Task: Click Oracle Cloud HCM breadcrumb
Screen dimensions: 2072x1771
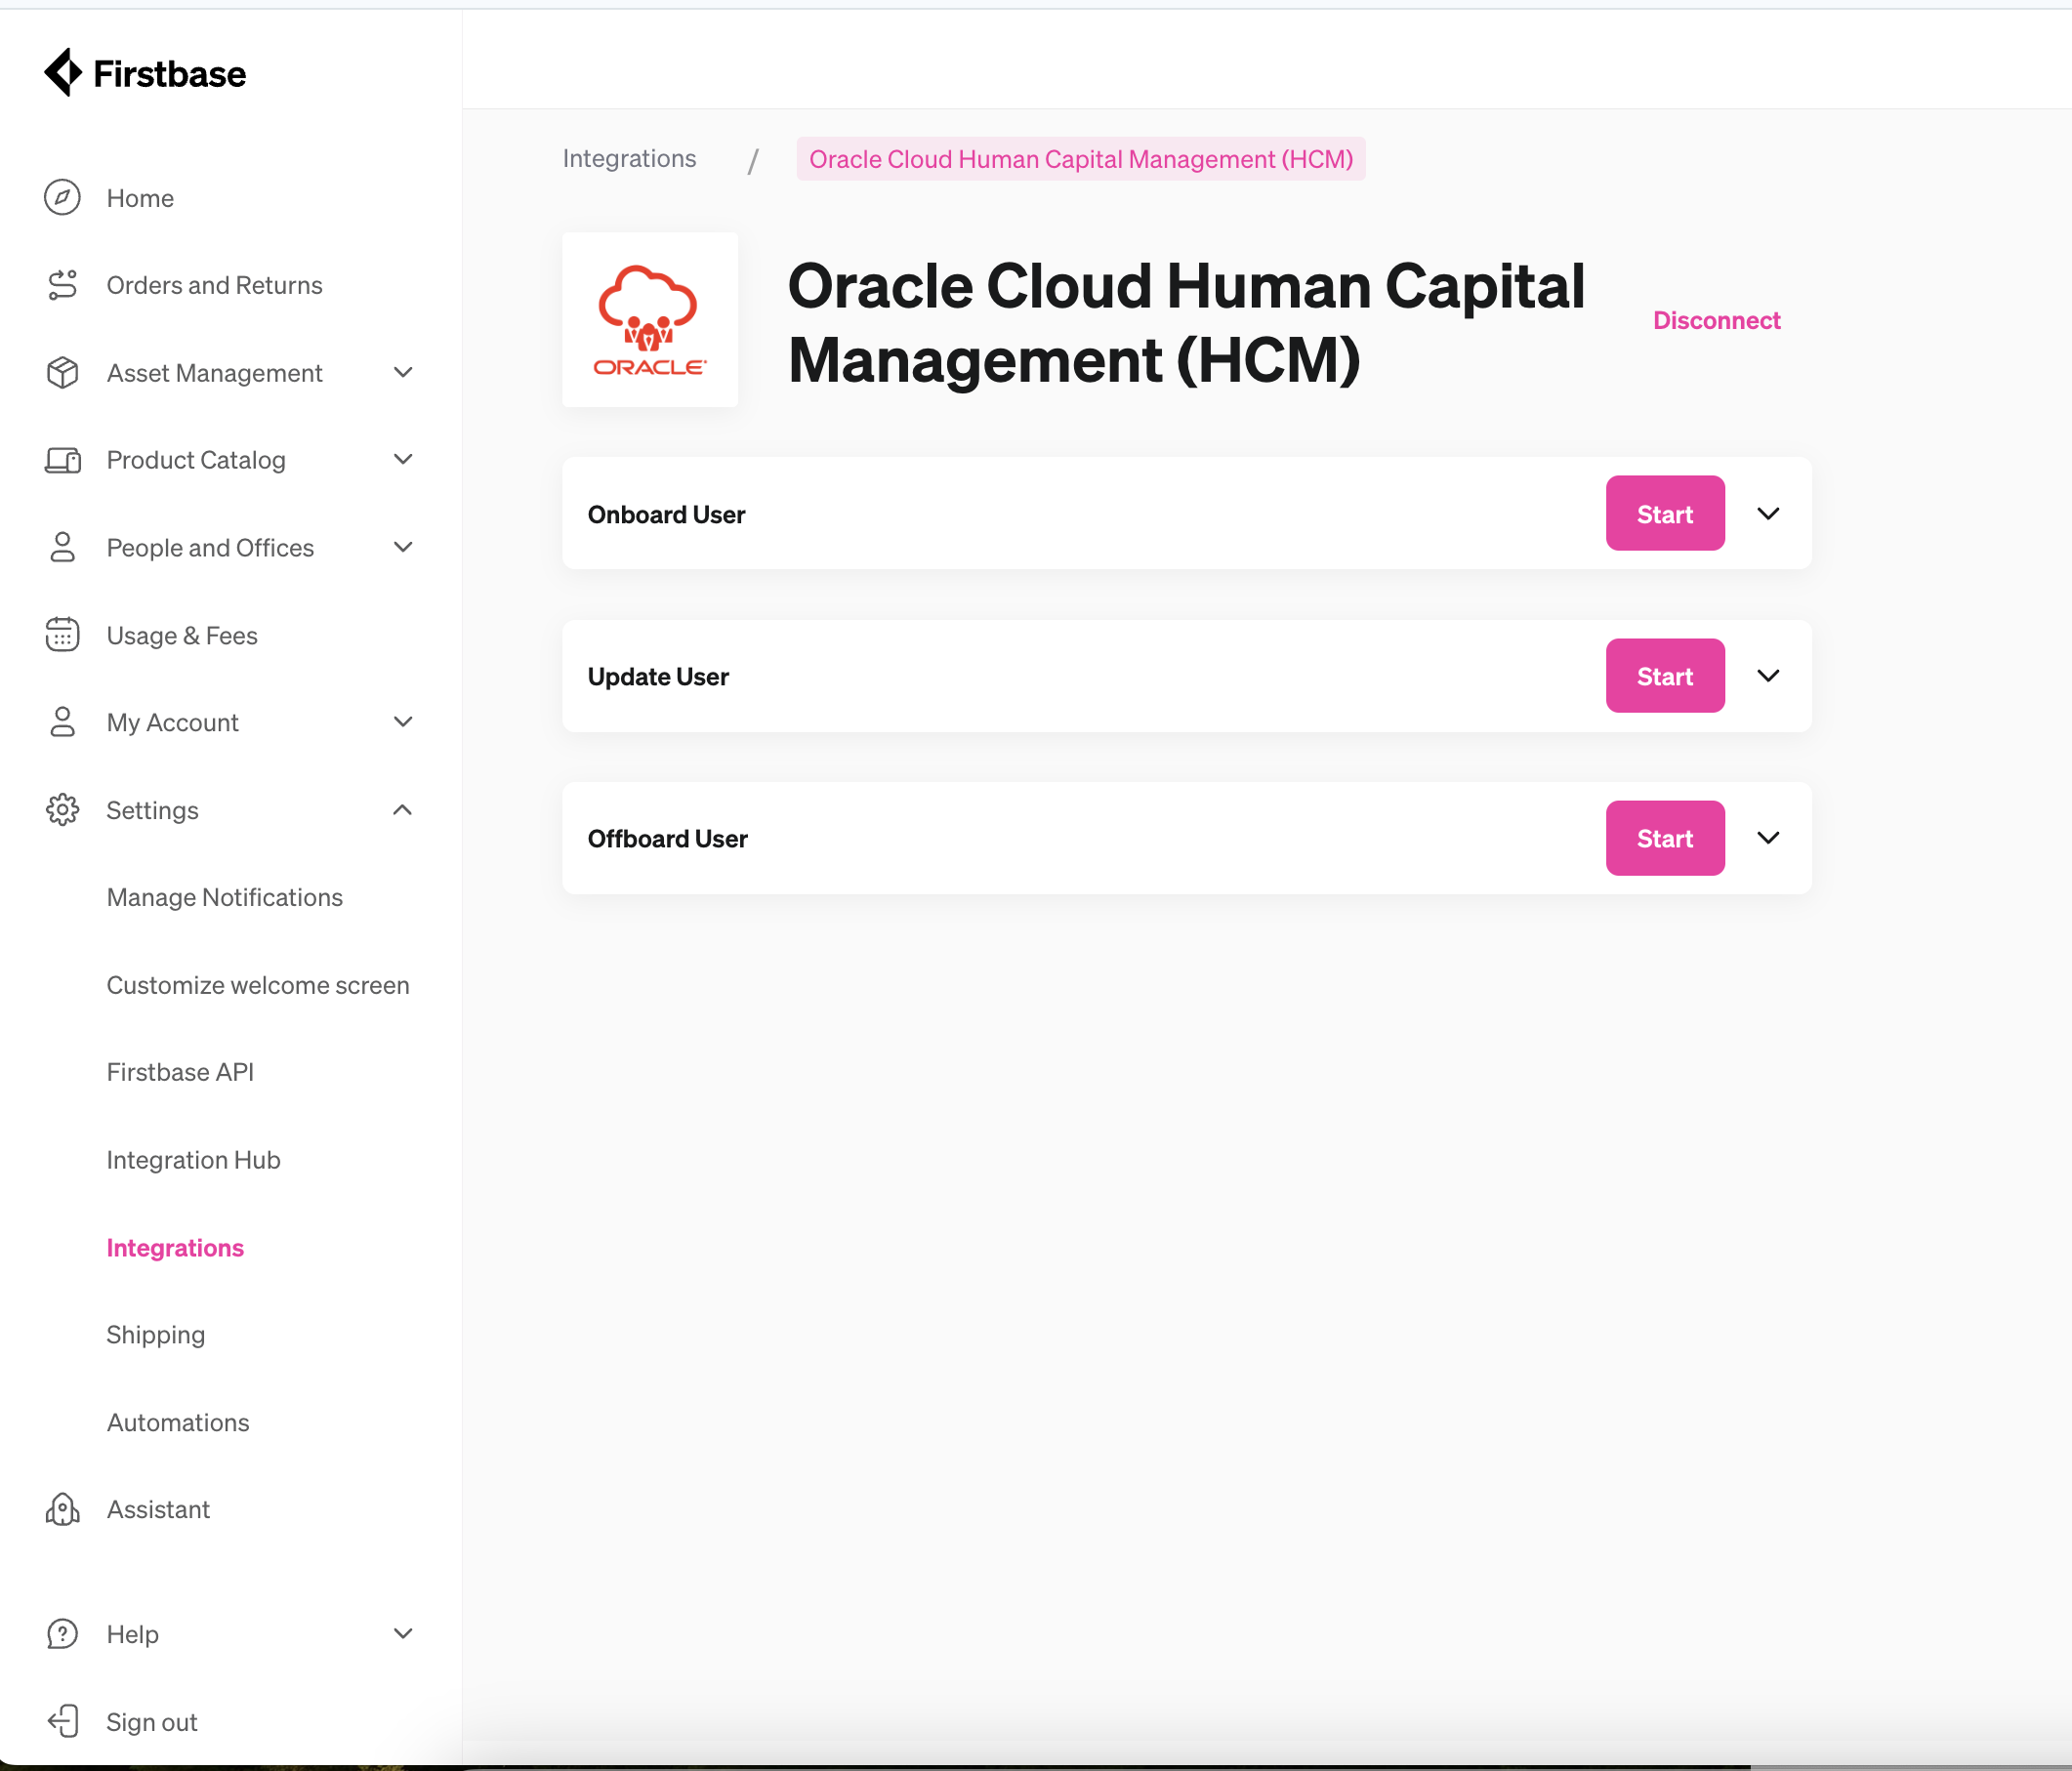Action: pyautogui.click(x=1081, y=159)
